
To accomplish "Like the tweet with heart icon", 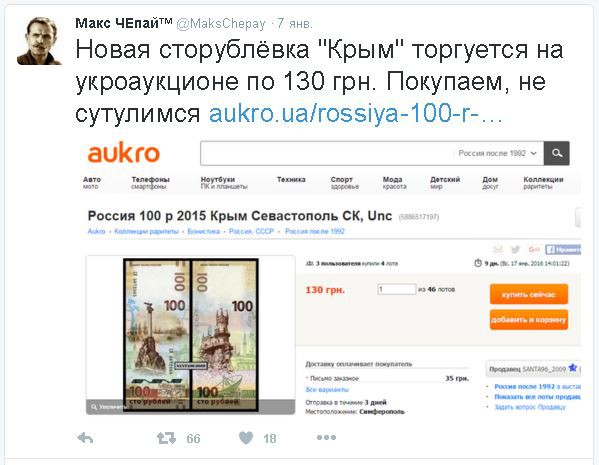I will (246, 438).
